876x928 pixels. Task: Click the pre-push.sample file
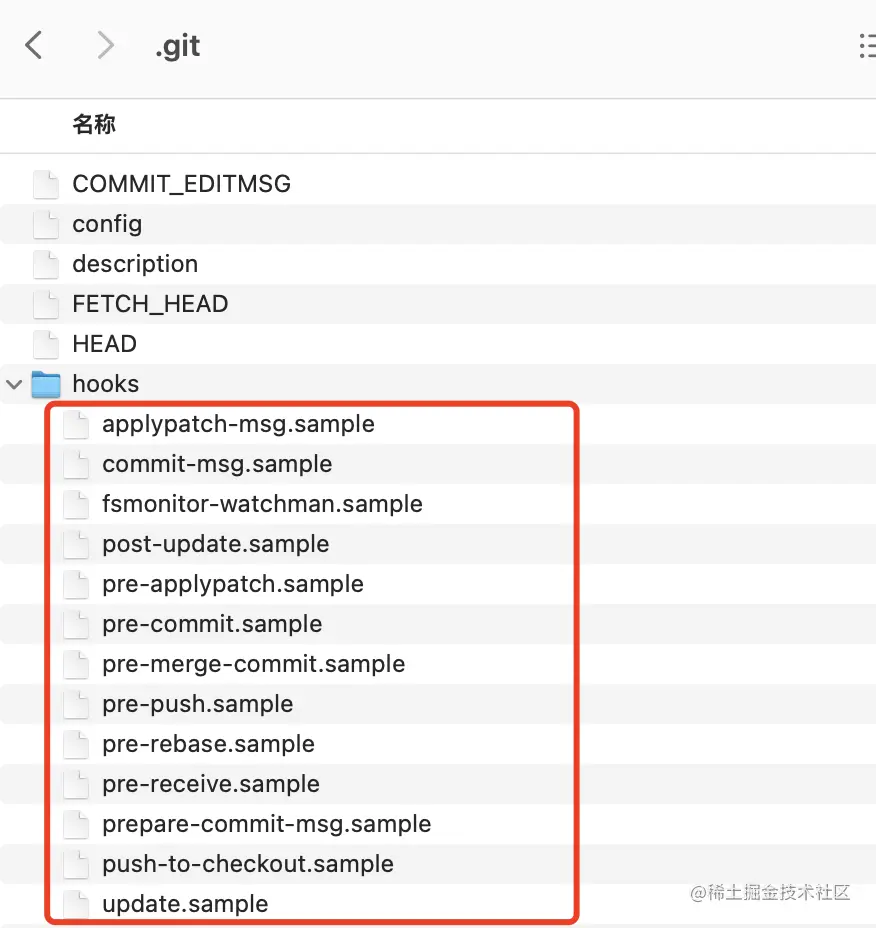pos(197,704)
